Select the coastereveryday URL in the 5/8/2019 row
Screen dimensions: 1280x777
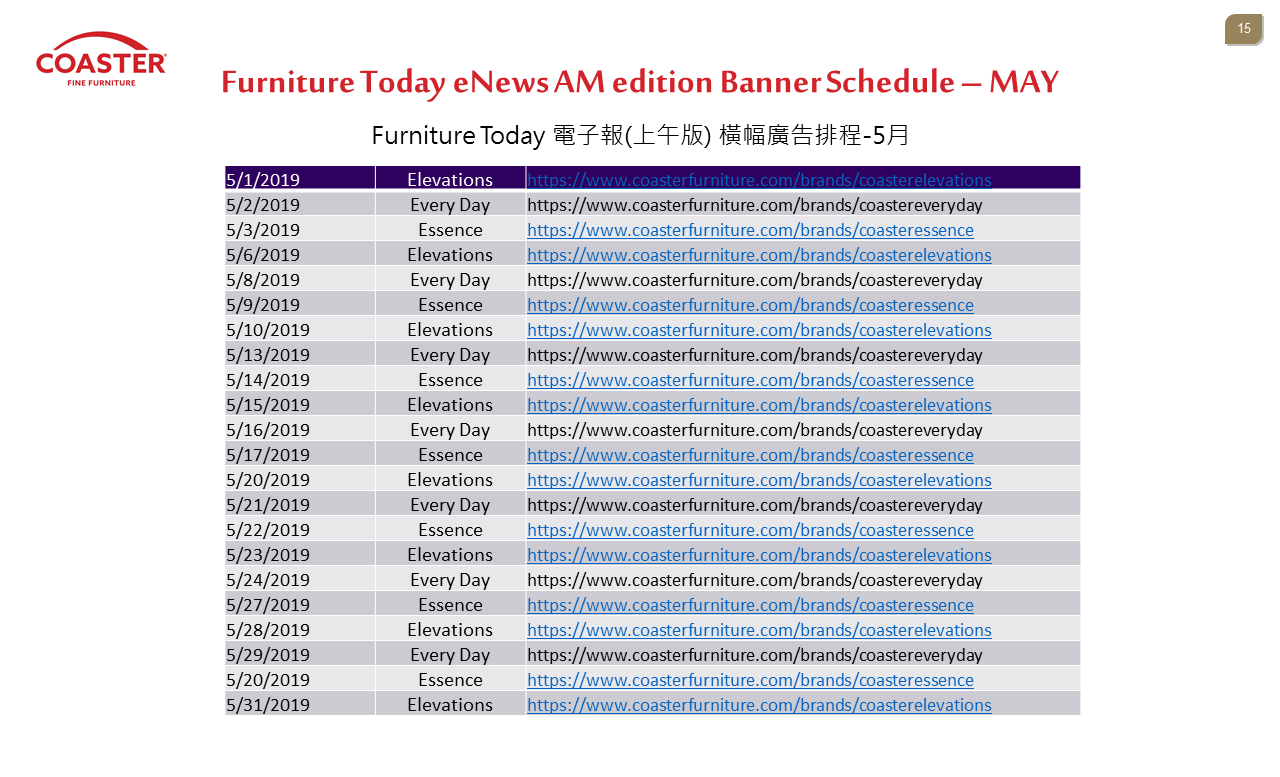755,280
